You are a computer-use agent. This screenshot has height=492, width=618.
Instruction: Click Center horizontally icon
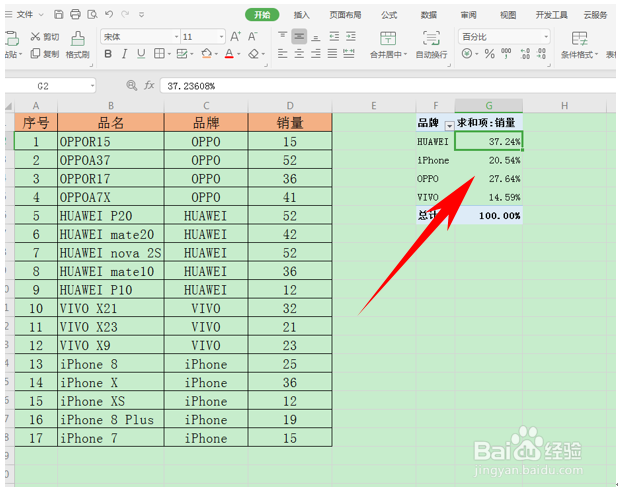[x=299, y=54]
